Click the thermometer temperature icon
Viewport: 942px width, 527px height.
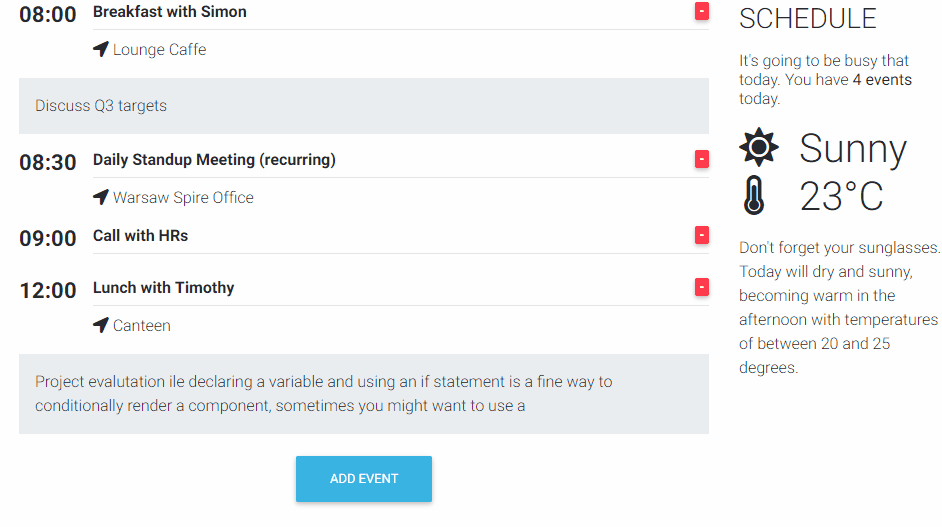tap(754, 195)
